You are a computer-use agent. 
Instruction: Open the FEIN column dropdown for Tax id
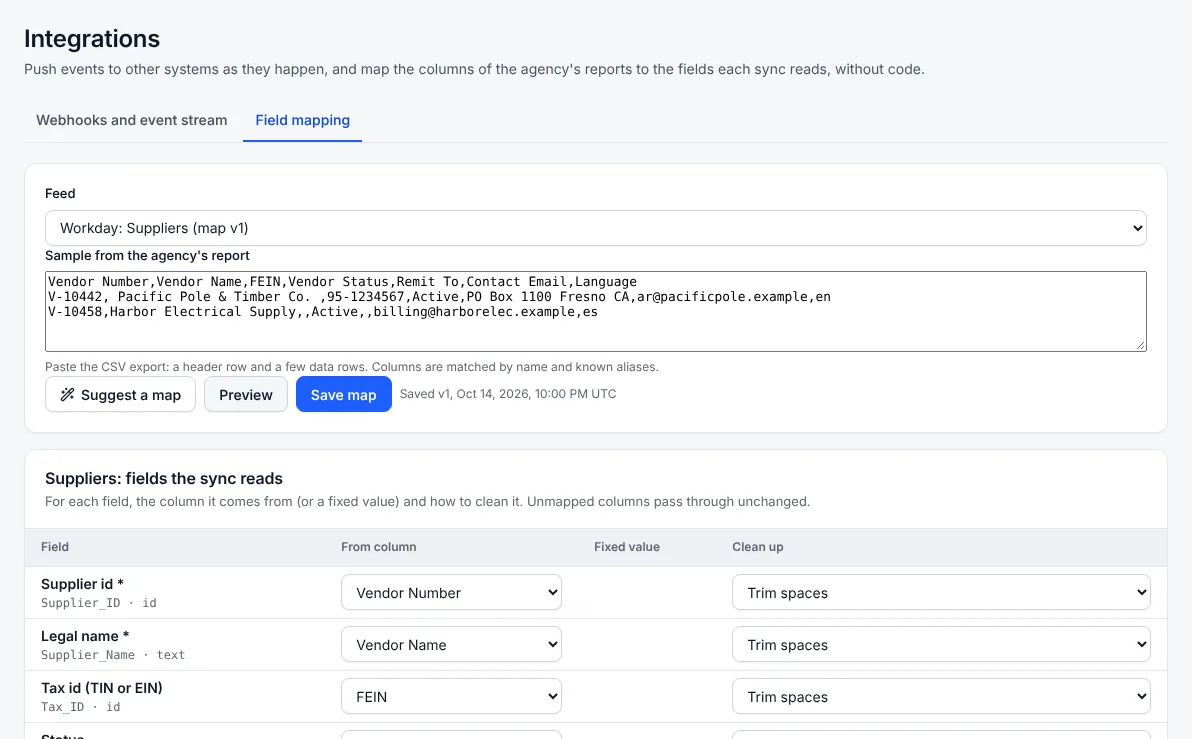point(451,696)
